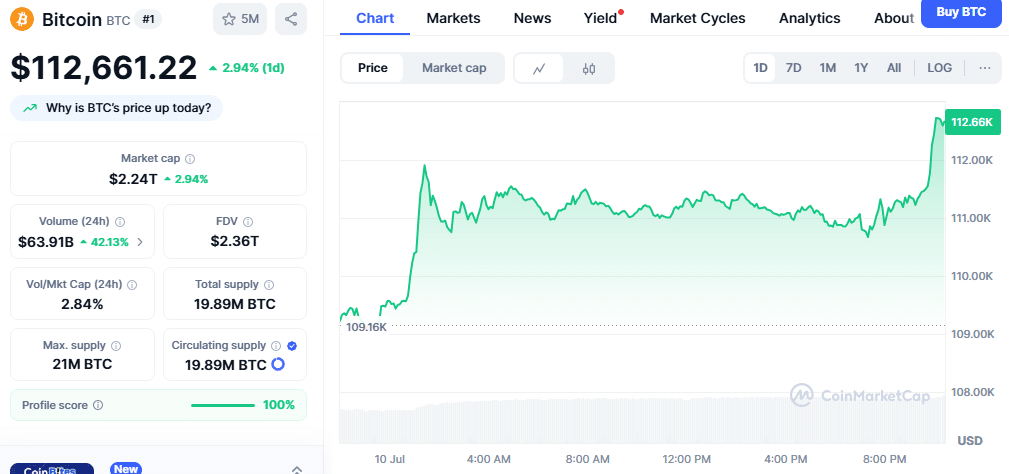1009x474 pixels.
Task: Toggle chart to Price view
Action: 373,68
